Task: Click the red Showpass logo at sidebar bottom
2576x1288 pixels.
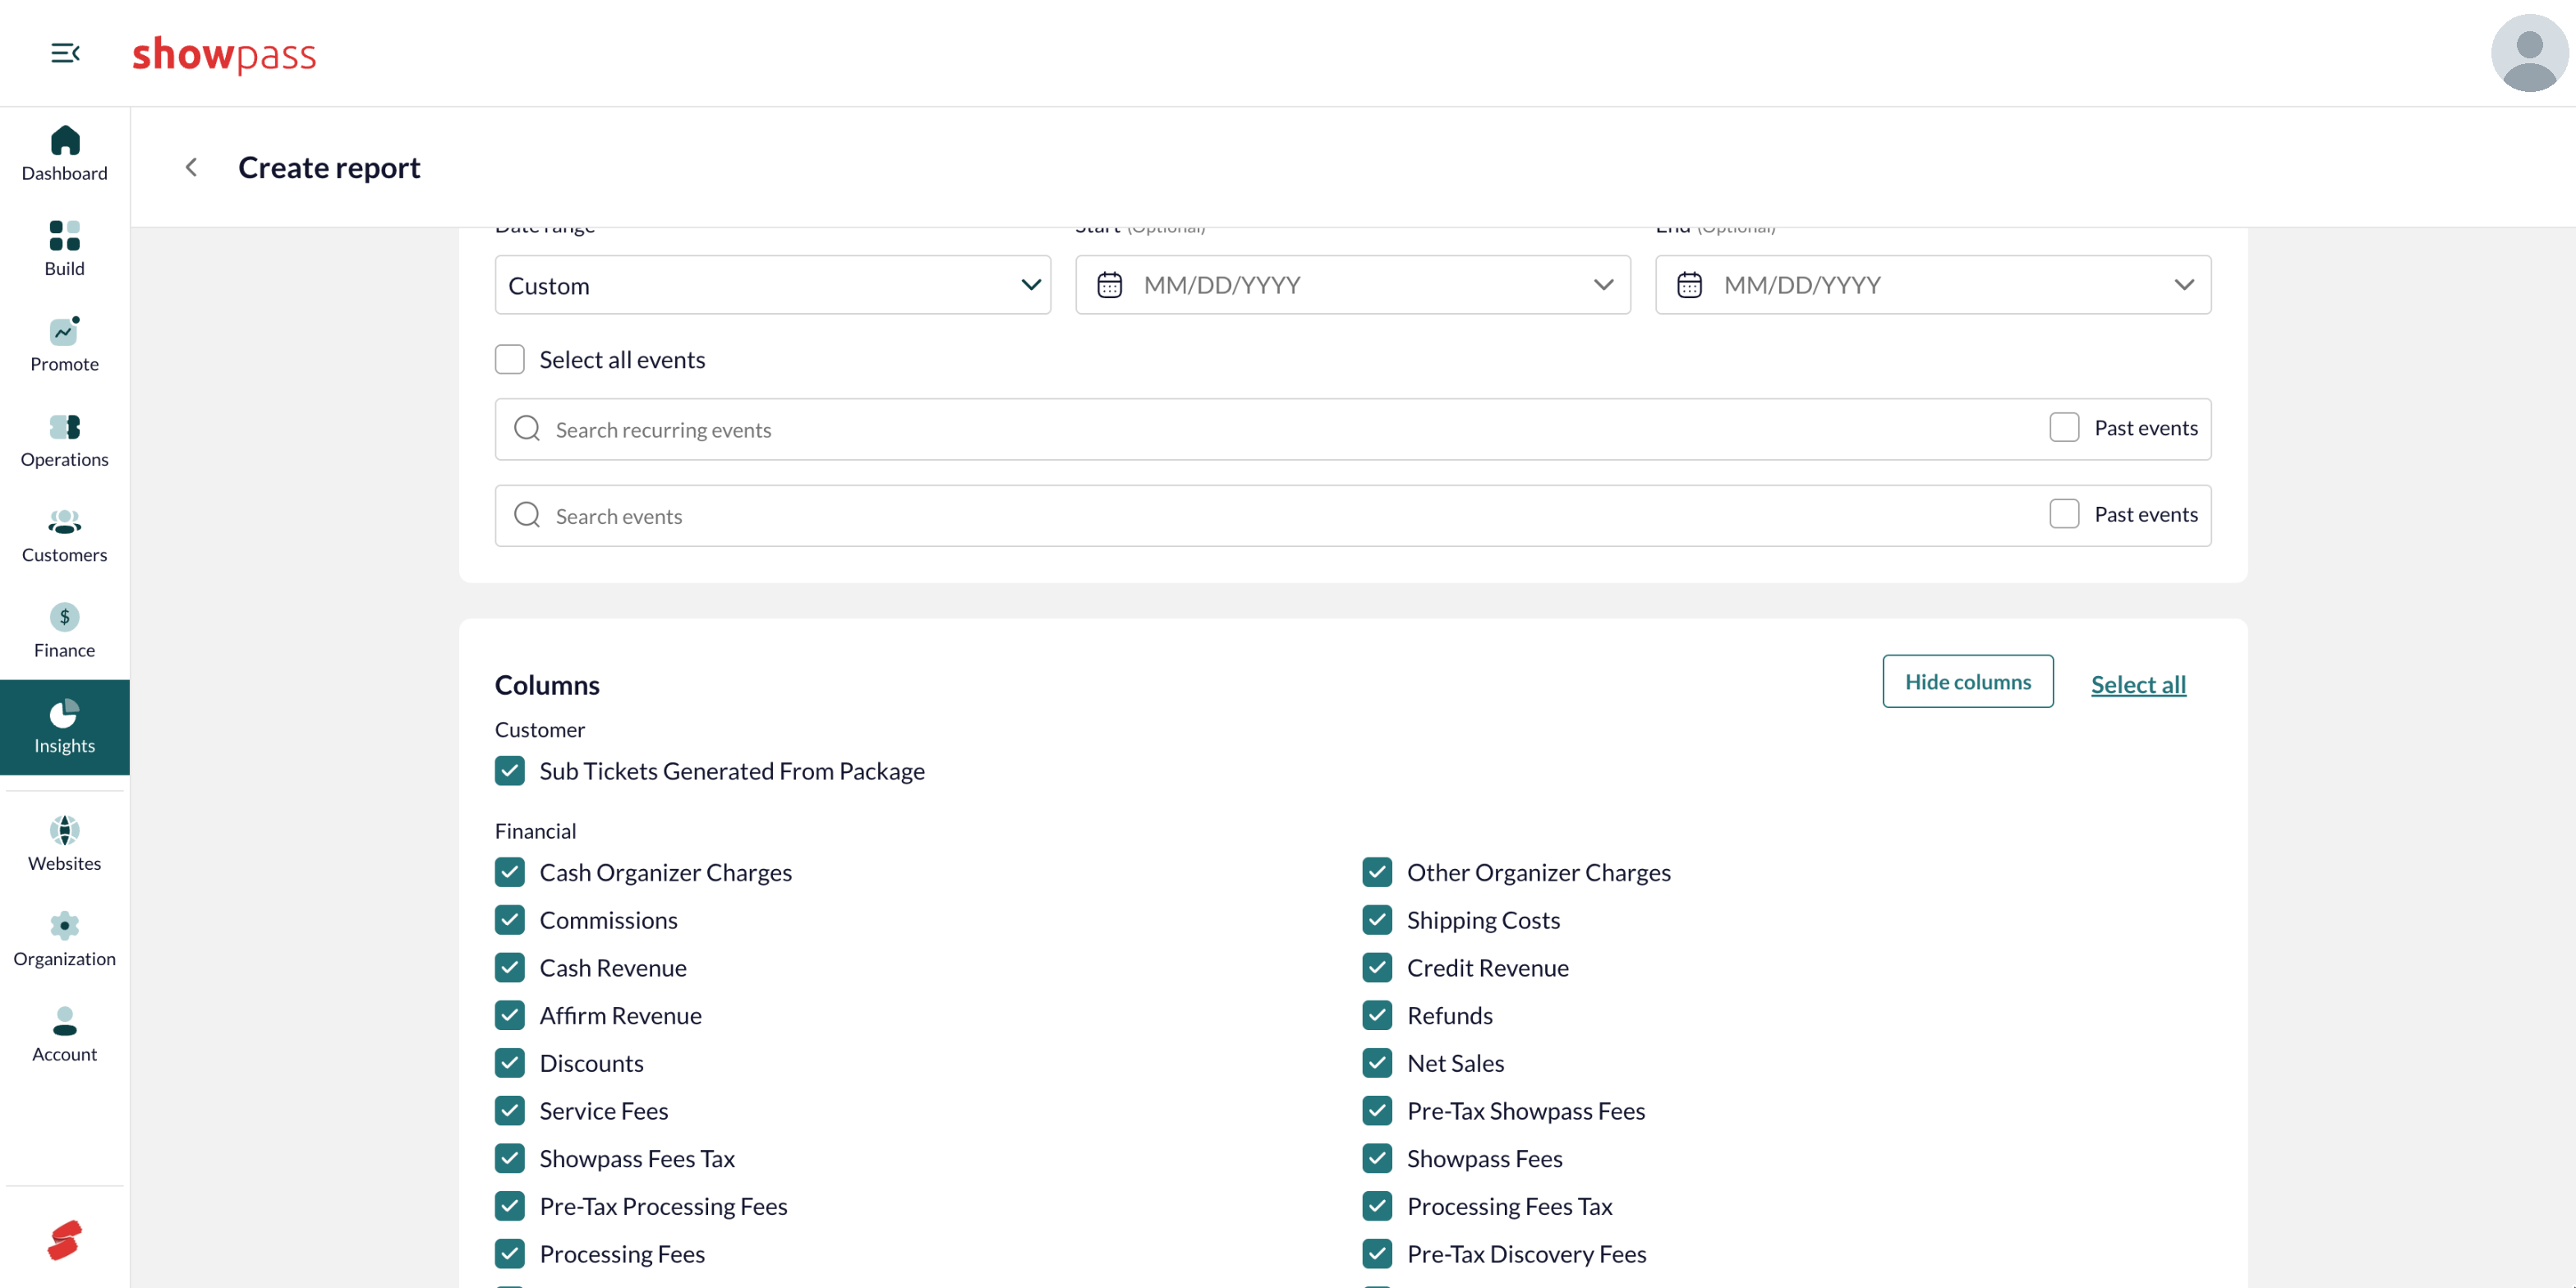Action: pyautogui.click(x=64, y=1240)
